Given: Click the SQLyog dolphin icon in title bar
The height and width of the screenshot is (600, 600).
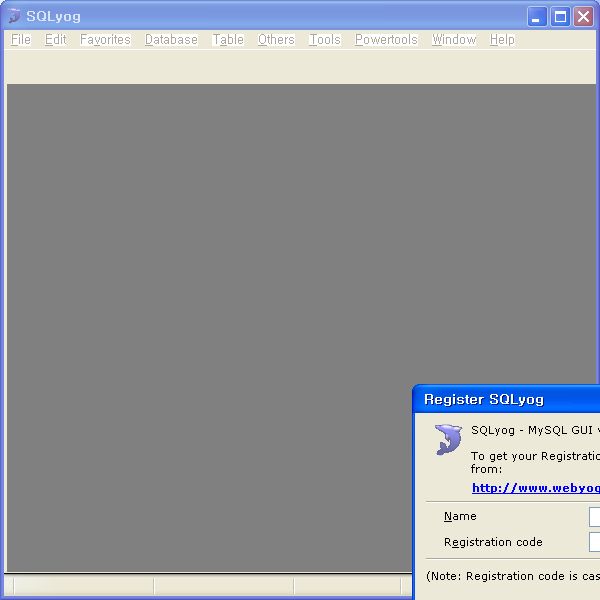Looking at the screenshot, I should pyautogui.click(x=14, y=16).
